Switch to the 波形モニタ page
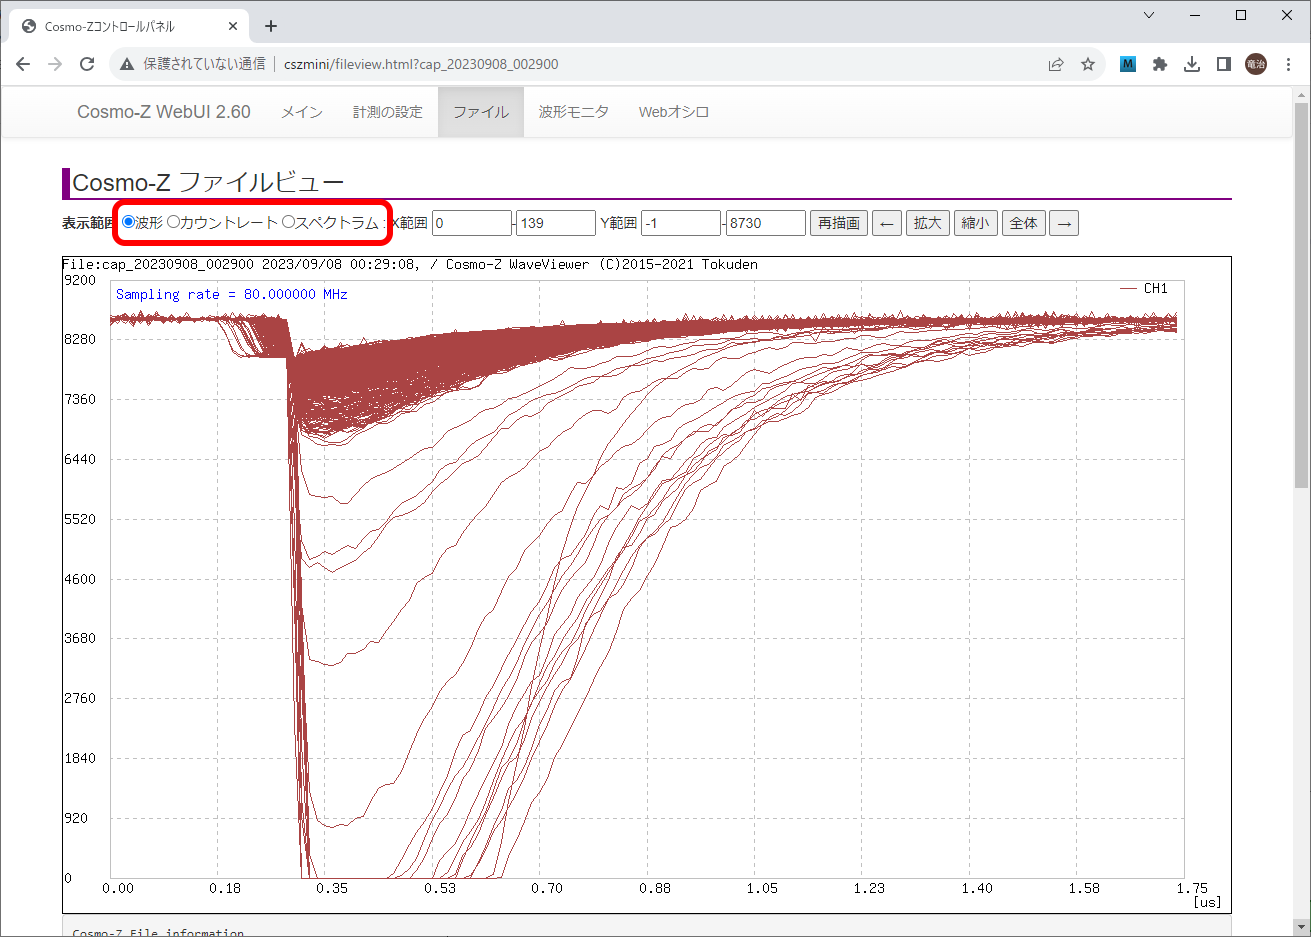1311x937 pixels. [x=573, y=112]
